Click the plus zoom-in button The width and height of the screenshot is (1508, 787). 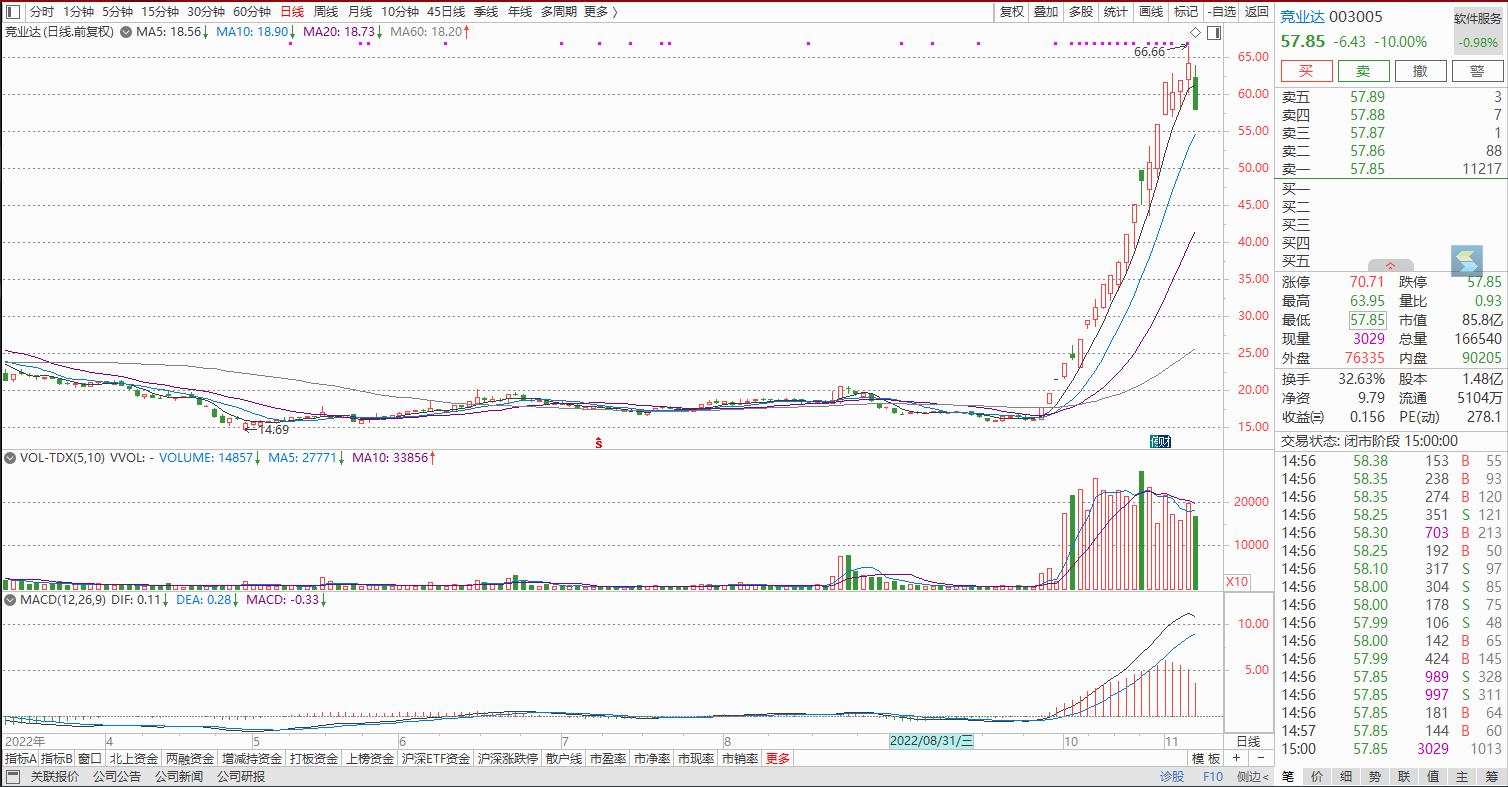pos(1236,759)
